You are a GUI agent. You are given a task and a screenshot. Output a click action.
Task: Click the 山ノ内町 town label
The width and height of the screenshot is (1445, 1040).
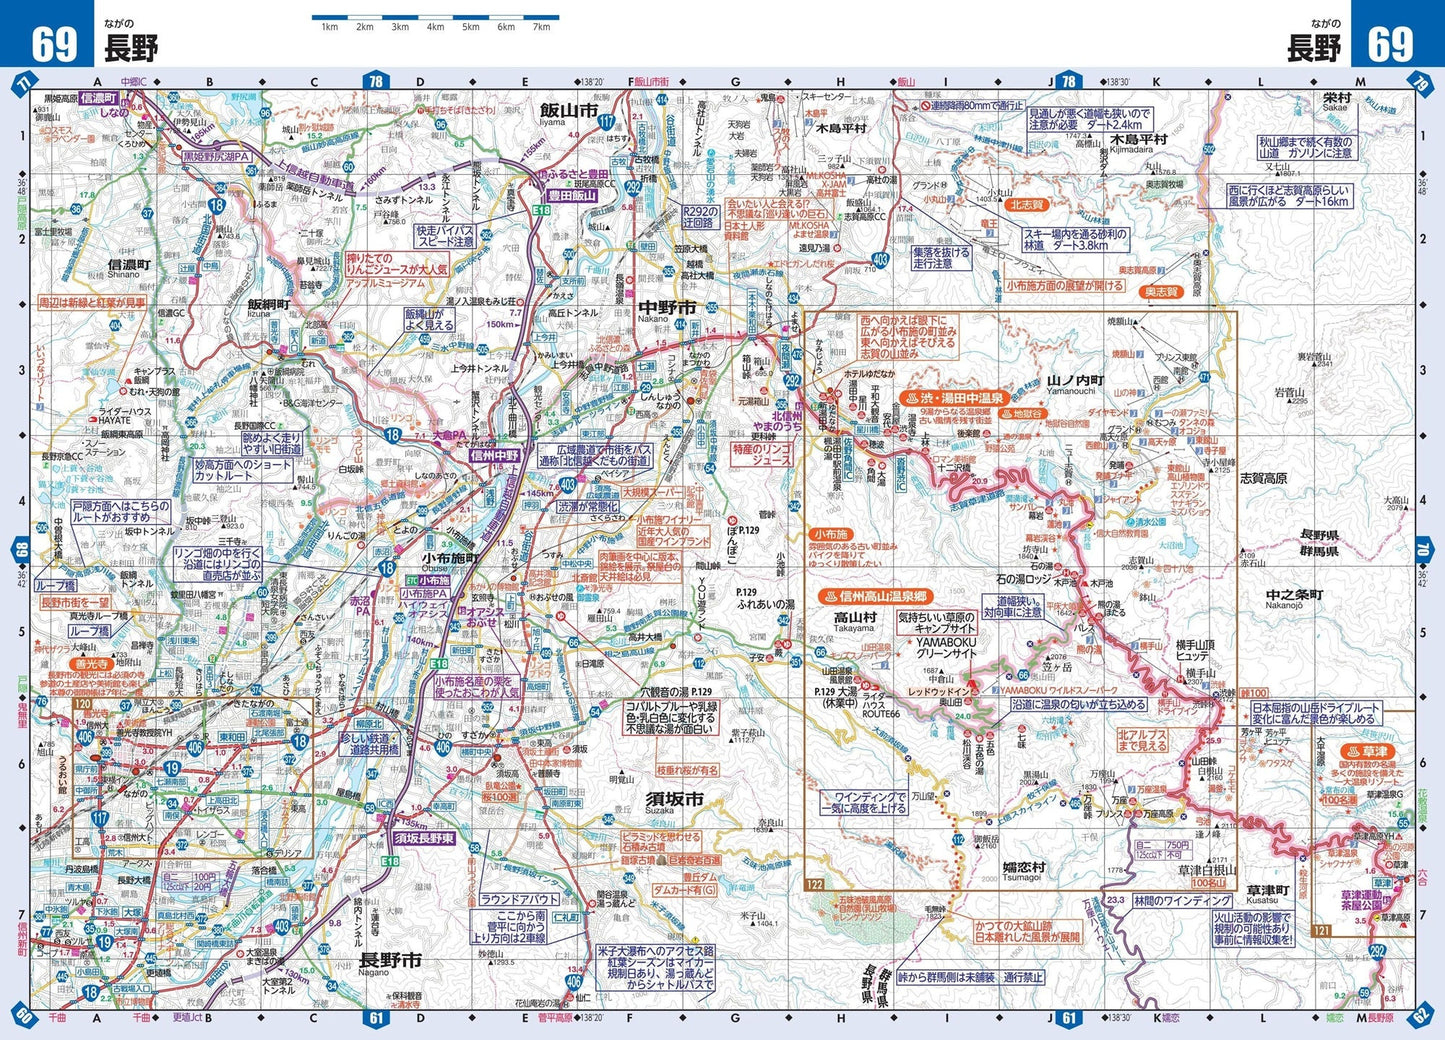[1075, 381]
